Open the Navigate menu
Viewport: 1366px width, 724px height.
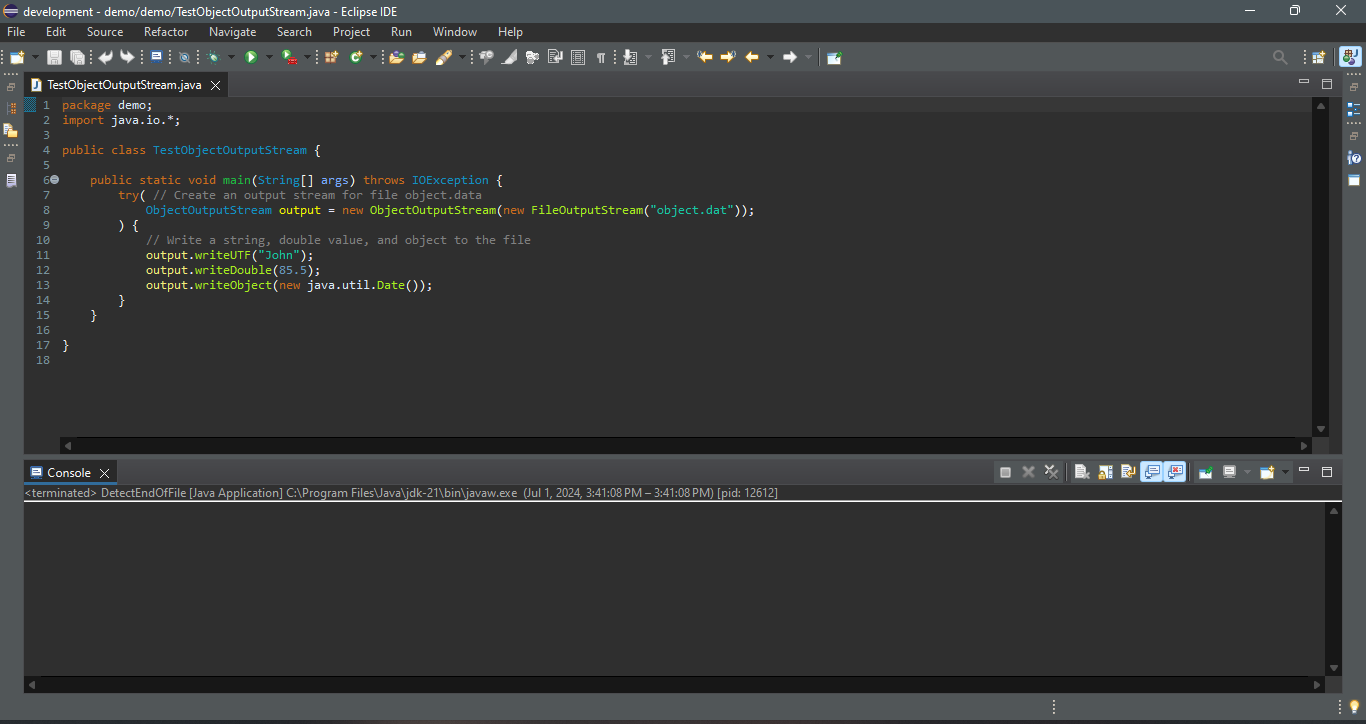tap(232, 32)
